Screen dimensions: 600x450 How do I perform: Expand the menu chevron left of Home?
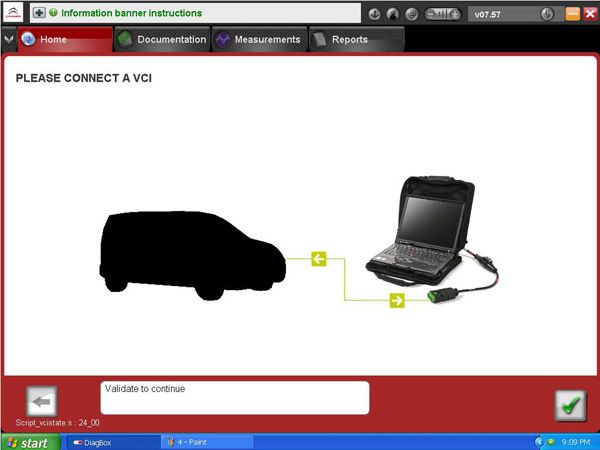click(x=8, y=39)
